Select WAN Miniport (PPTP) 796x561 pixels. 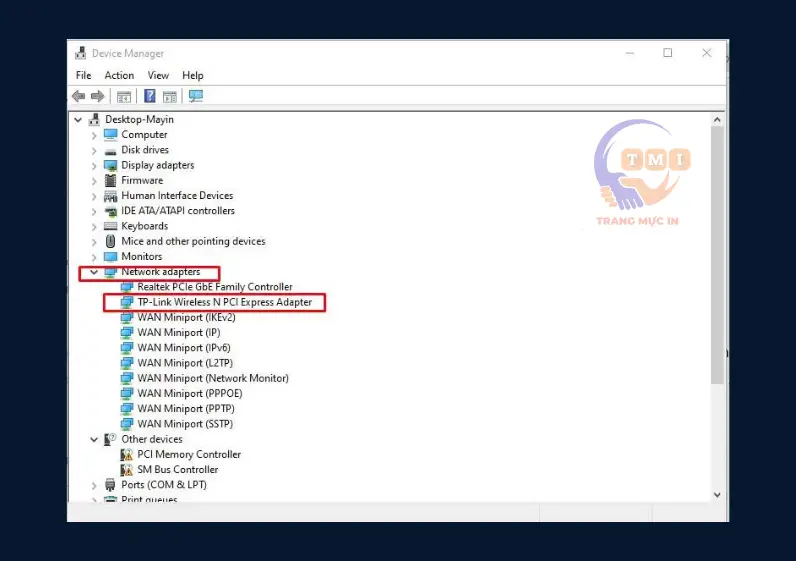tap(186, 409)
